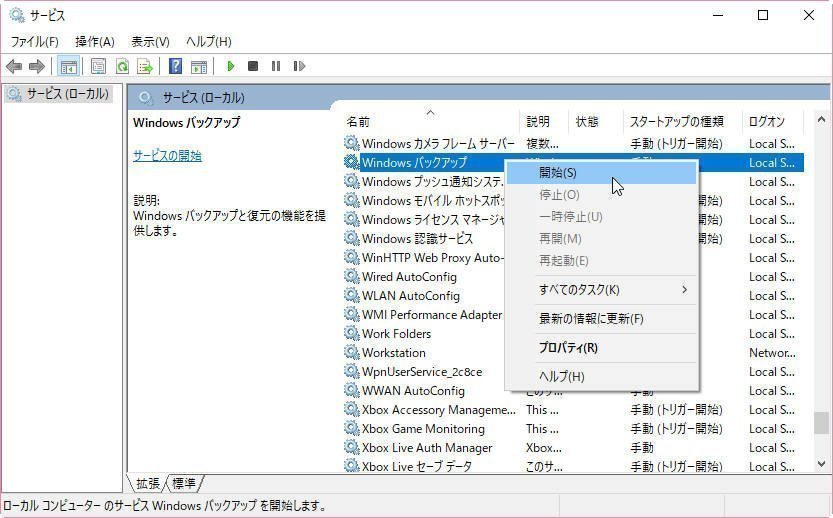833x518 pixels.
Task: Expand すべてのタスク(K) submenu
Action: (601, 290)
